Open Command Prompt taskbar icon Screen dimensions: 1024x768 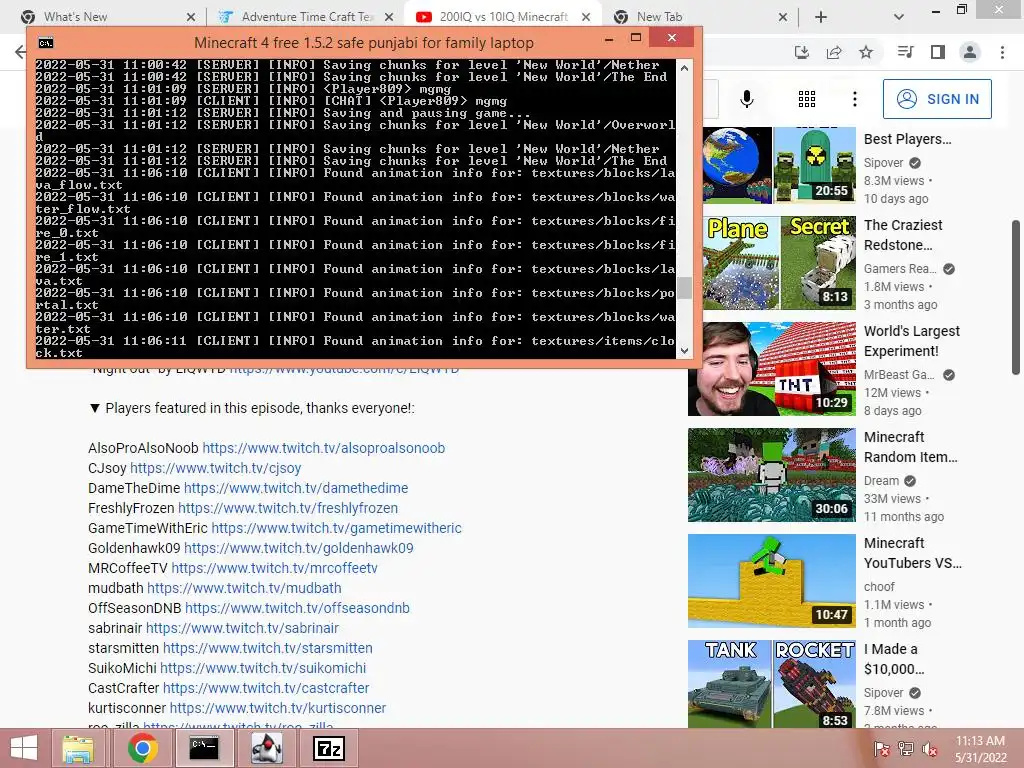(x=203, y=748)
